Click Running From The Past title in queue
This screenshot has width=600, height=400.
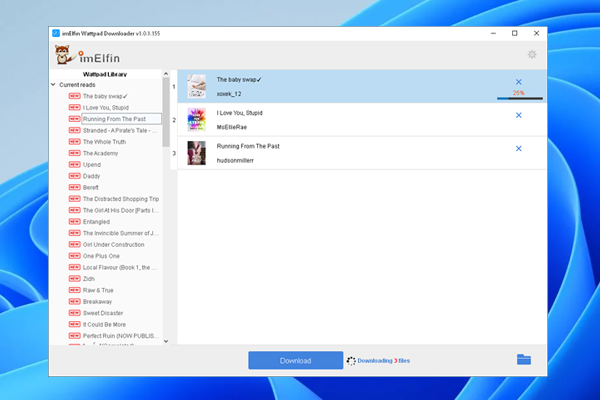click(248, 146)
